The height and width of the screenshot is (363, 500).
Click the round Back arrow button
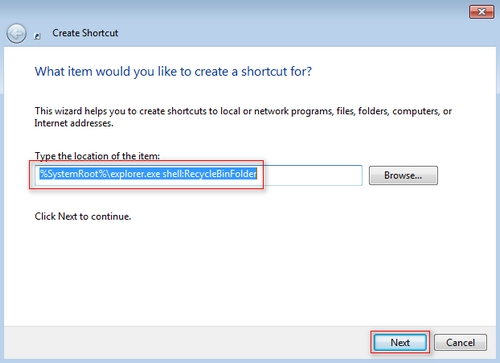(x=16, y=33)
